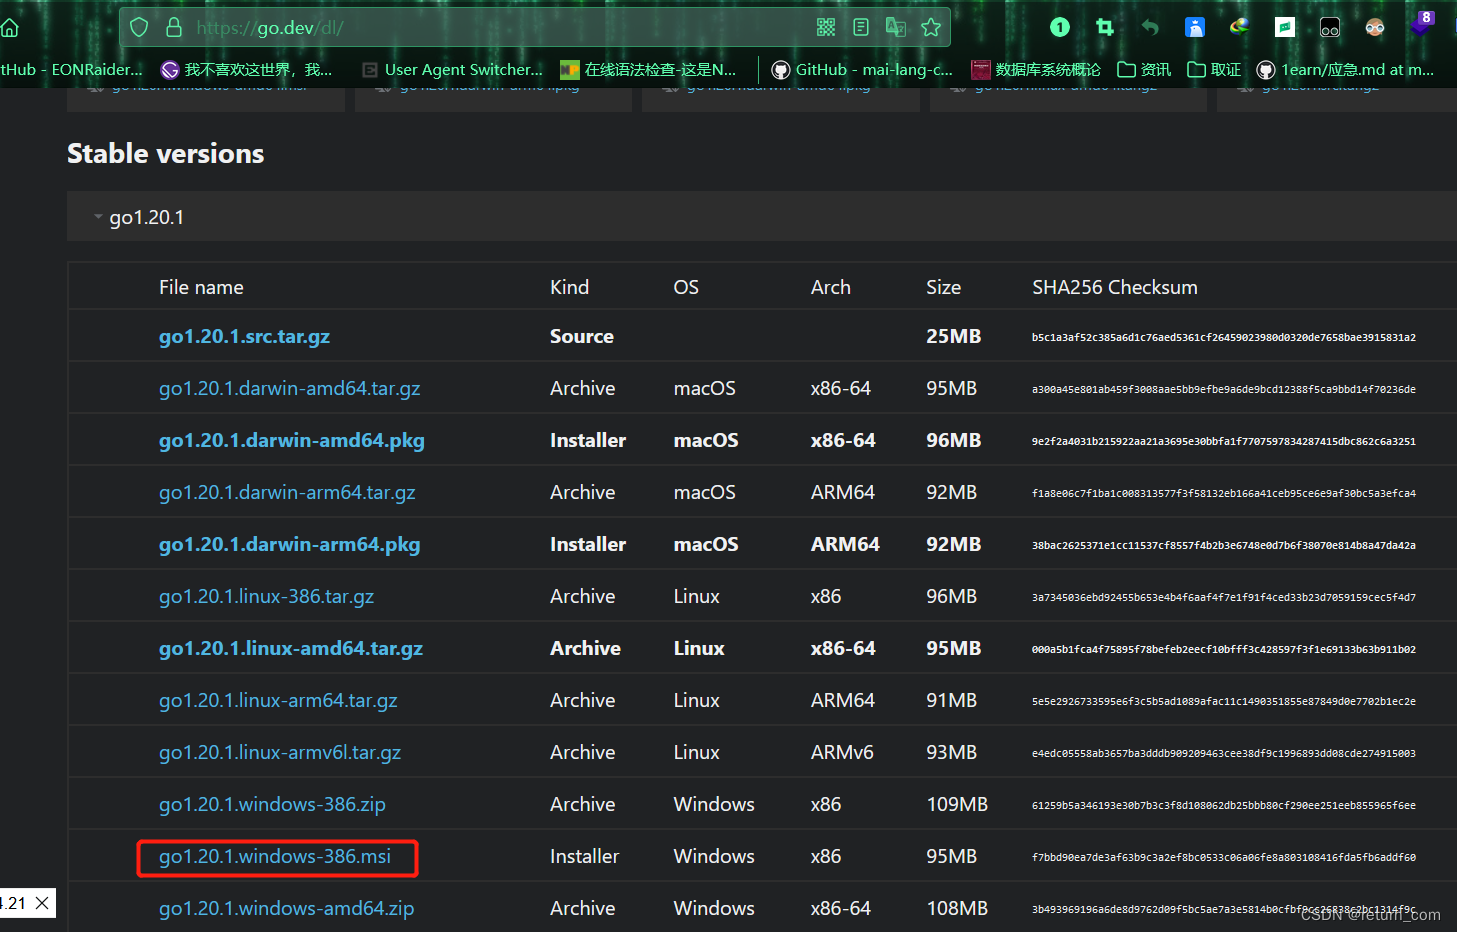This screenshot has height=932, width=1457.
Task: Download go1.20.1.windows-386.zip
Action: click(272, 804)
